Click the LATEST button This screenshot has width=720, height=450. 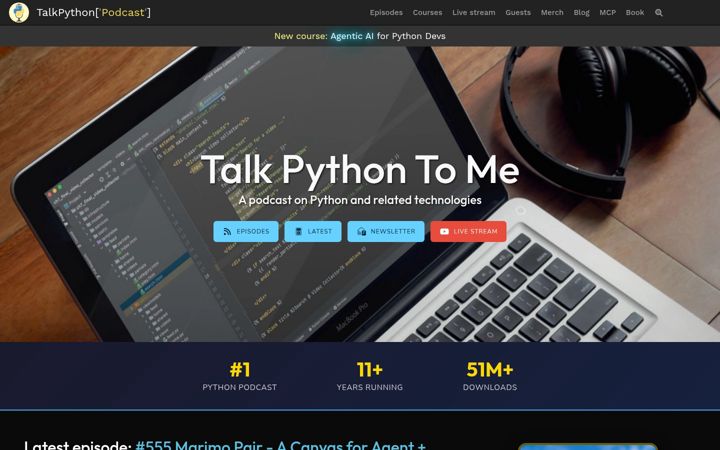[313, 231]
